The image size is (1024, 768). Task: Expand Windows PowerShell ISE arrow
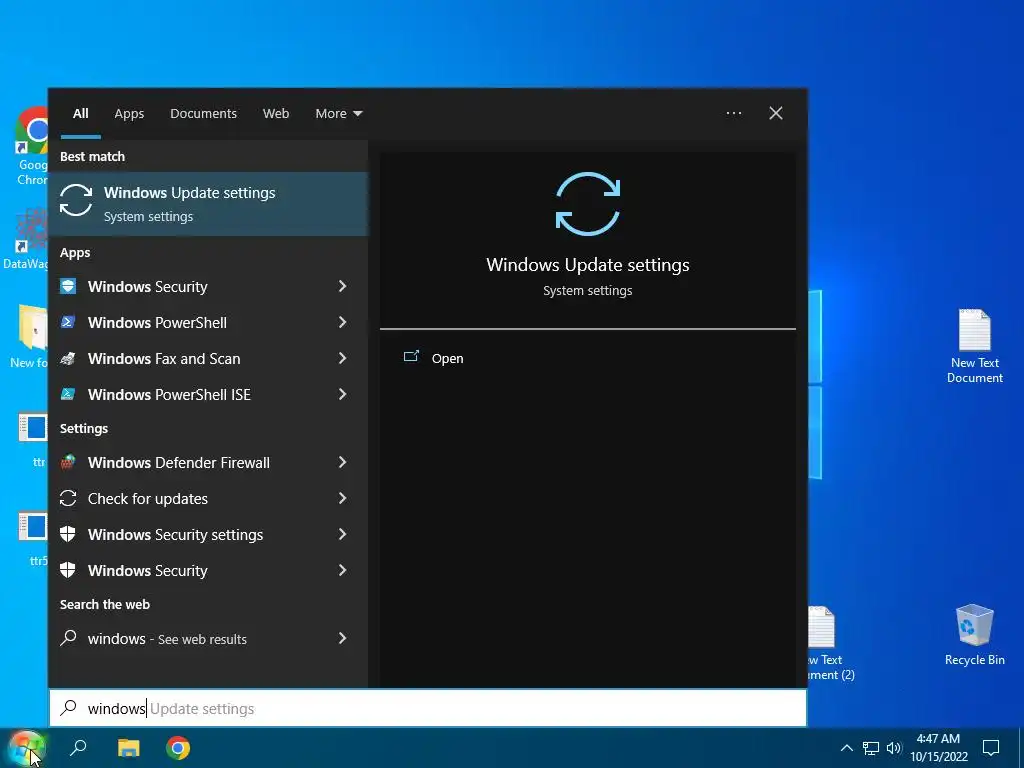click(342, 394)
